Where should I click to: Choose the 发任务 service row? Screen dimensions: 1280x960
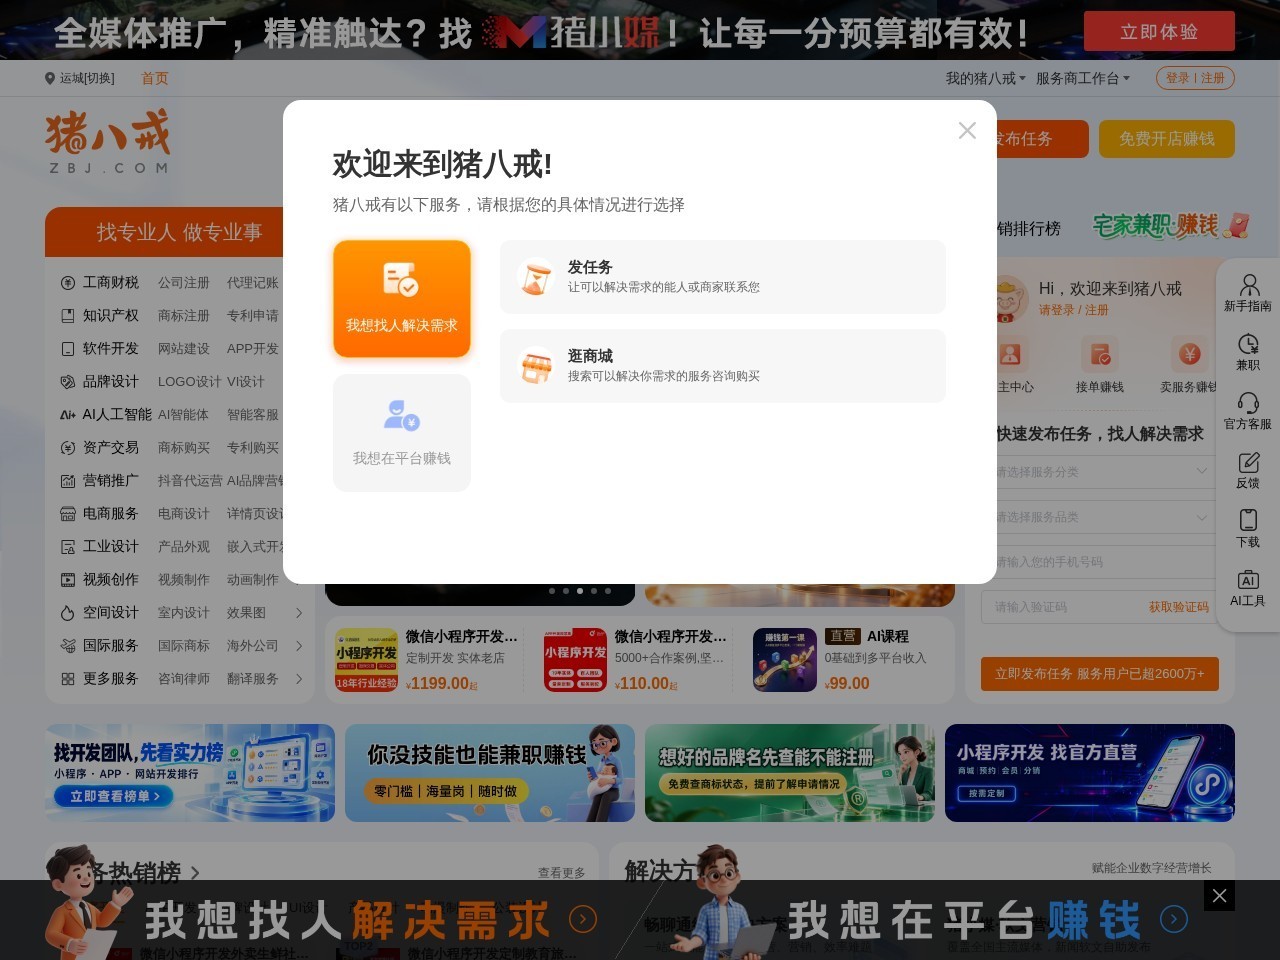[723, 277]
